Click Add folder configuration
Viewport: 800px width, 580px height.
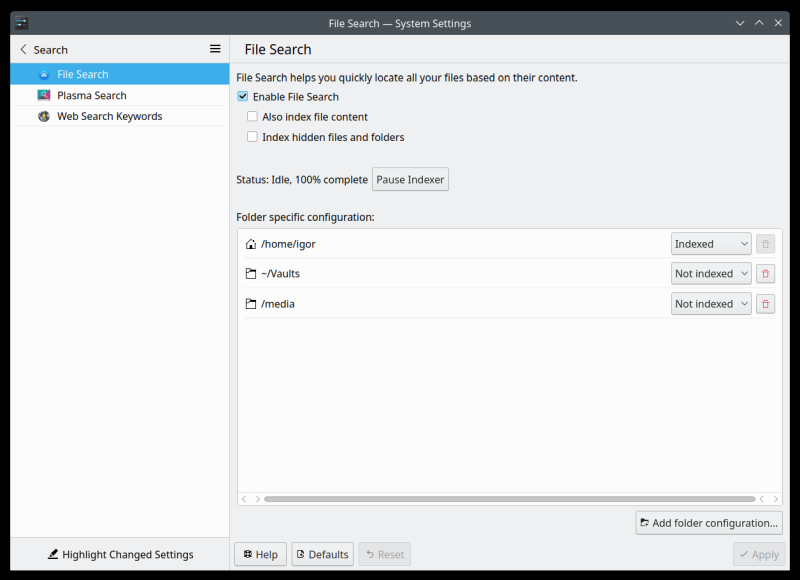pyautogui.click(x=709, y=522)
